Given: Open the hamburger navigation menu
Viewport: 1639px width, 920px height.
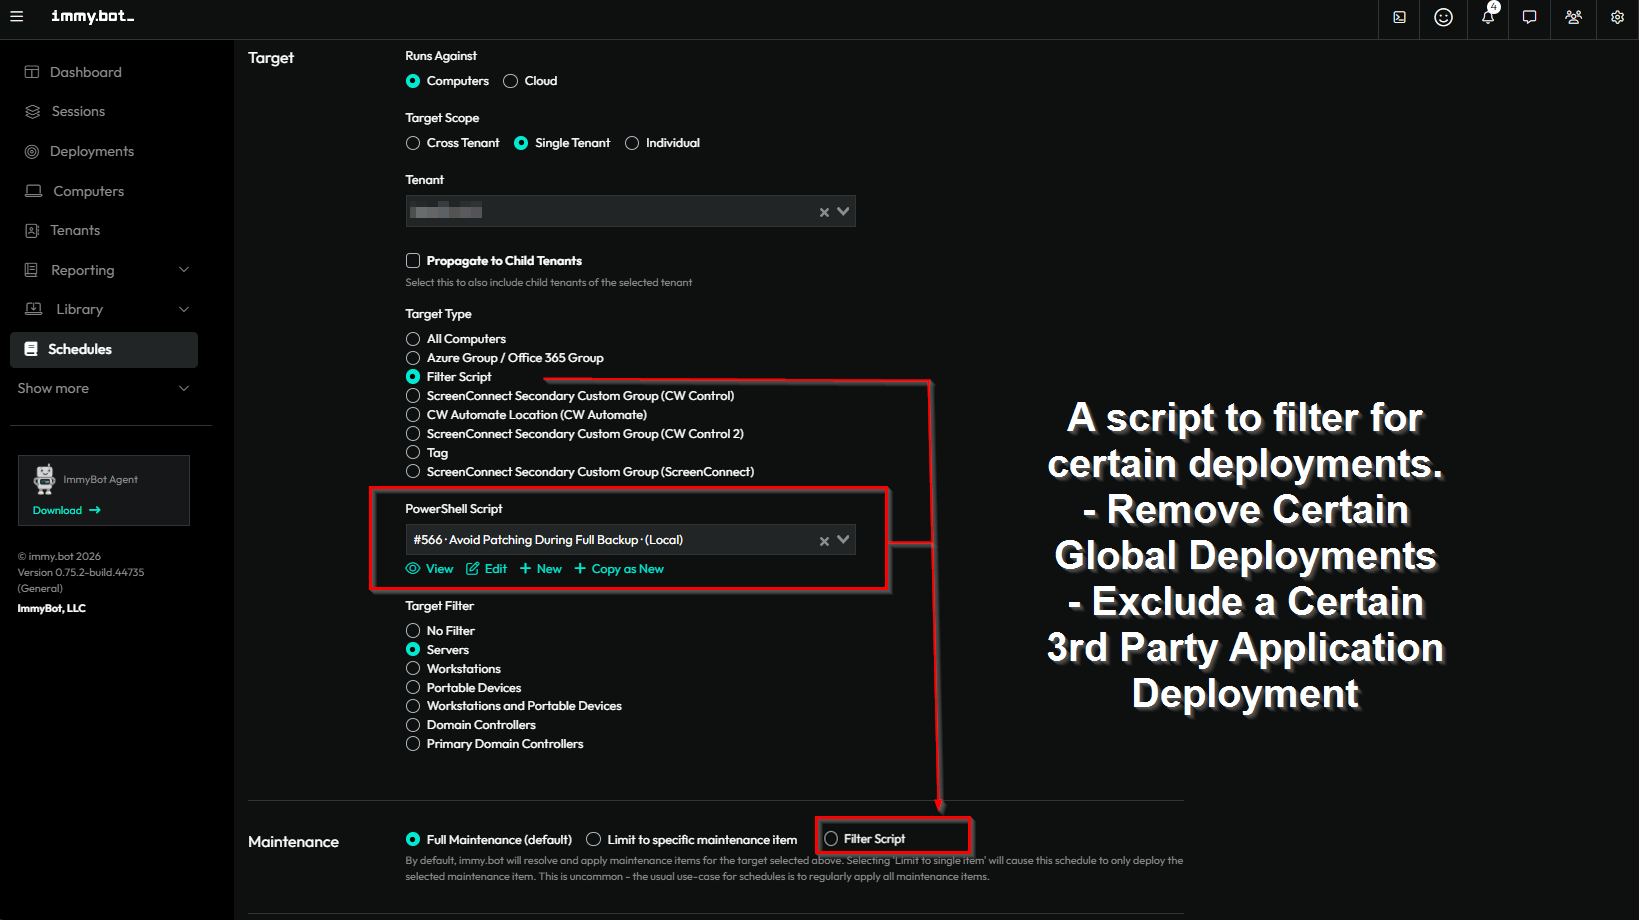Looking at the screenshot, I should [x=16, y=16].
